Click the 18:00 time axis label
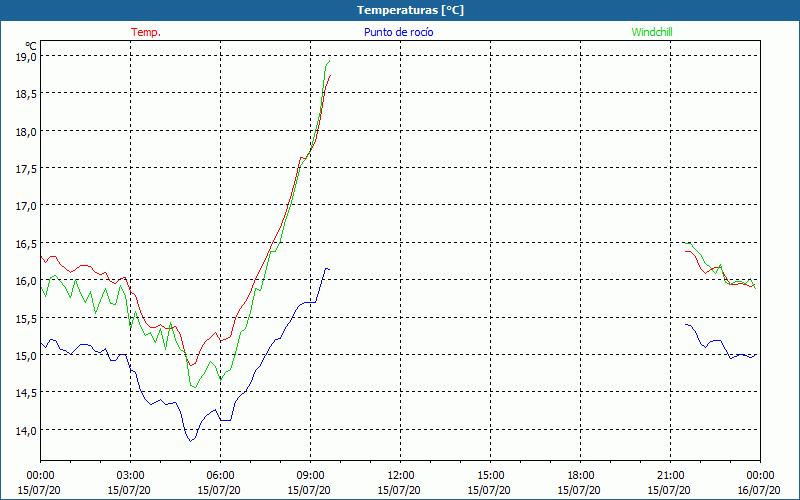 pos(581,476)
